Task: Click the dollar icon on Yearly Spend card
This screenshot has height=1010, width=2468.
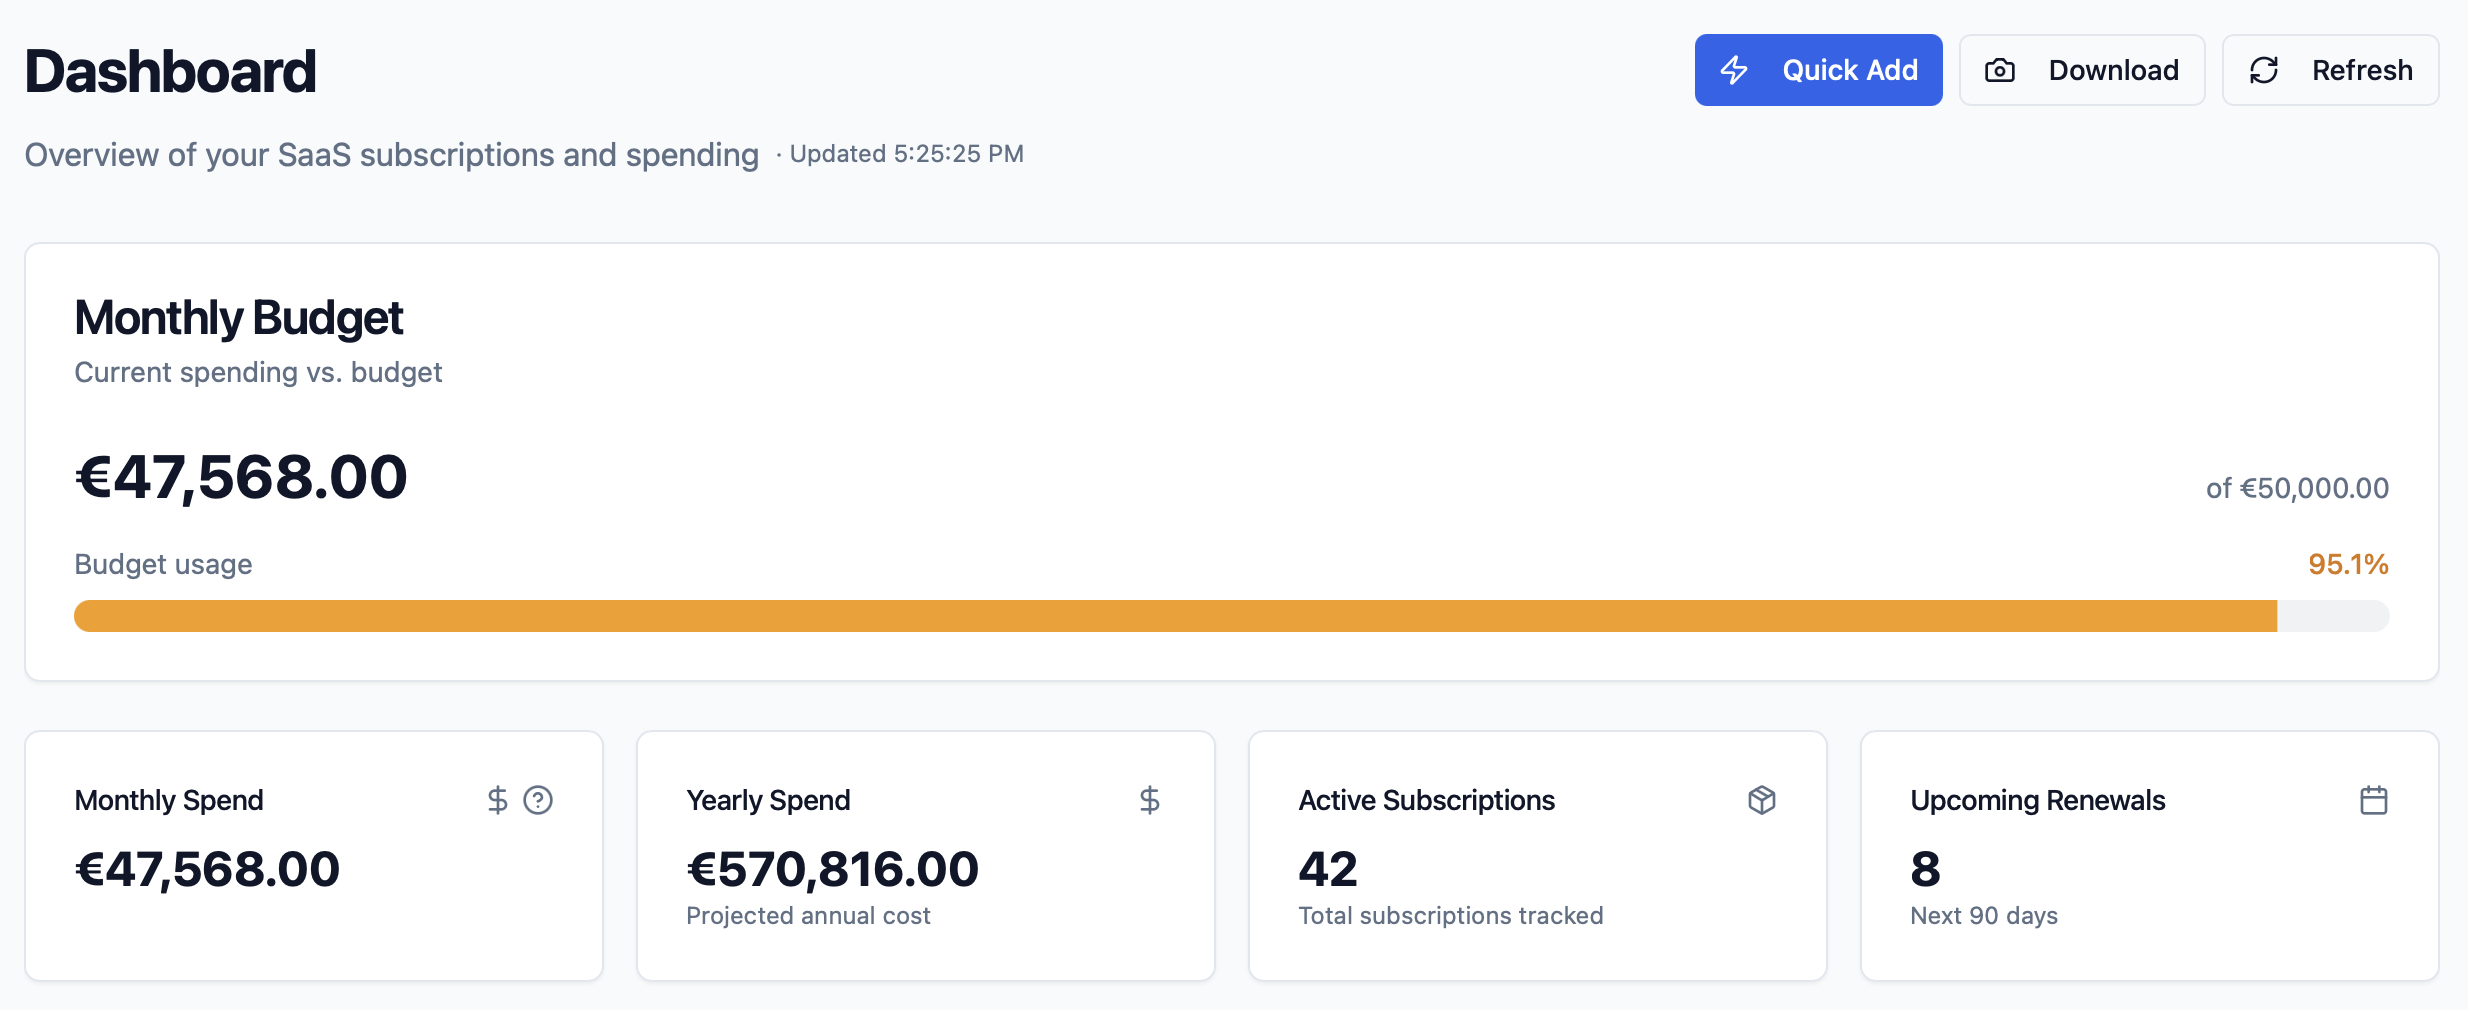Action: [1149, 799]
